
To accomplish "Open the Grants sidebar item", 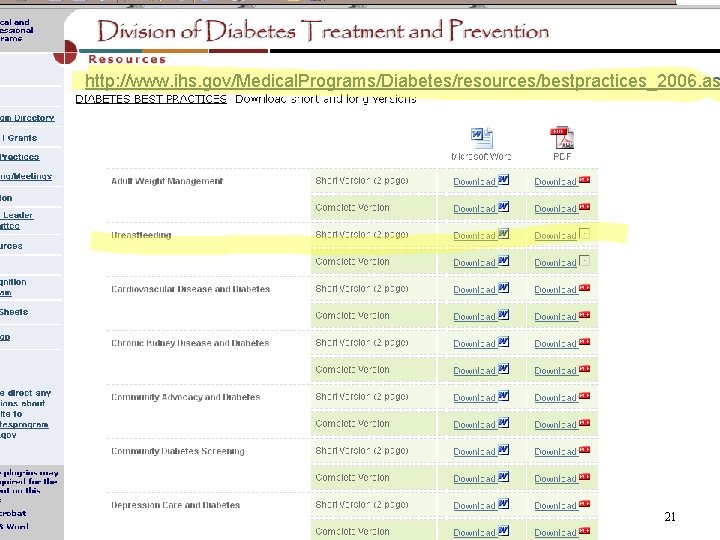I will 19,138.
